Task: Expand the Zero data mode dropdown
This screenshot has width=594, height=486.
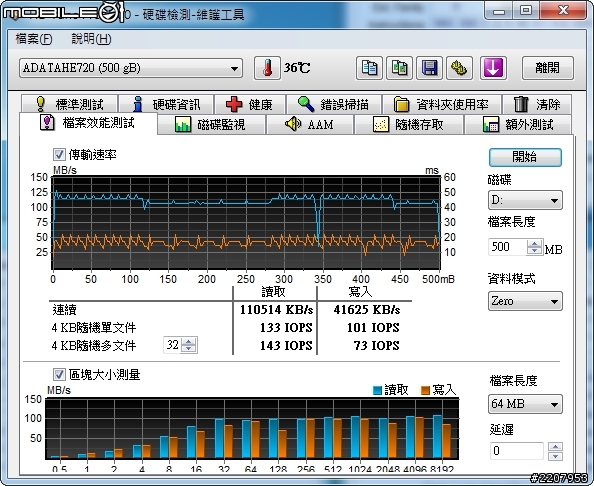Action: coord(525,301)
